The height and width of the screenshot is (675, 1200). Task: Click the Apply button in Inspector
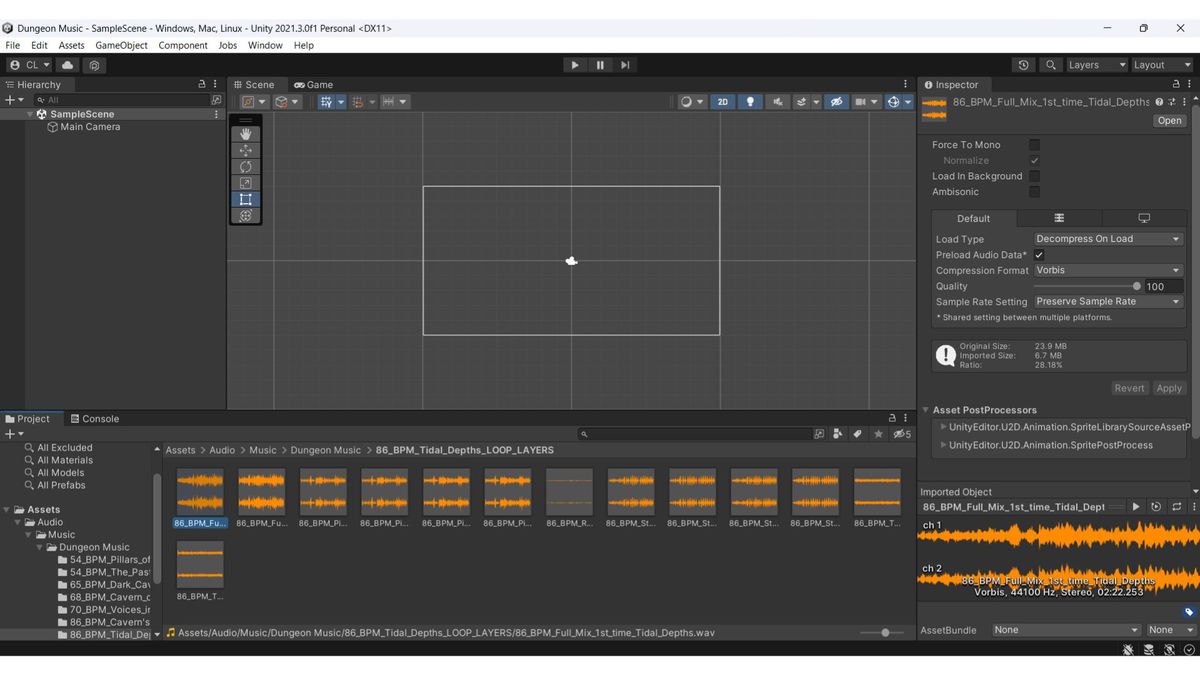click(x=1168, y=388)
